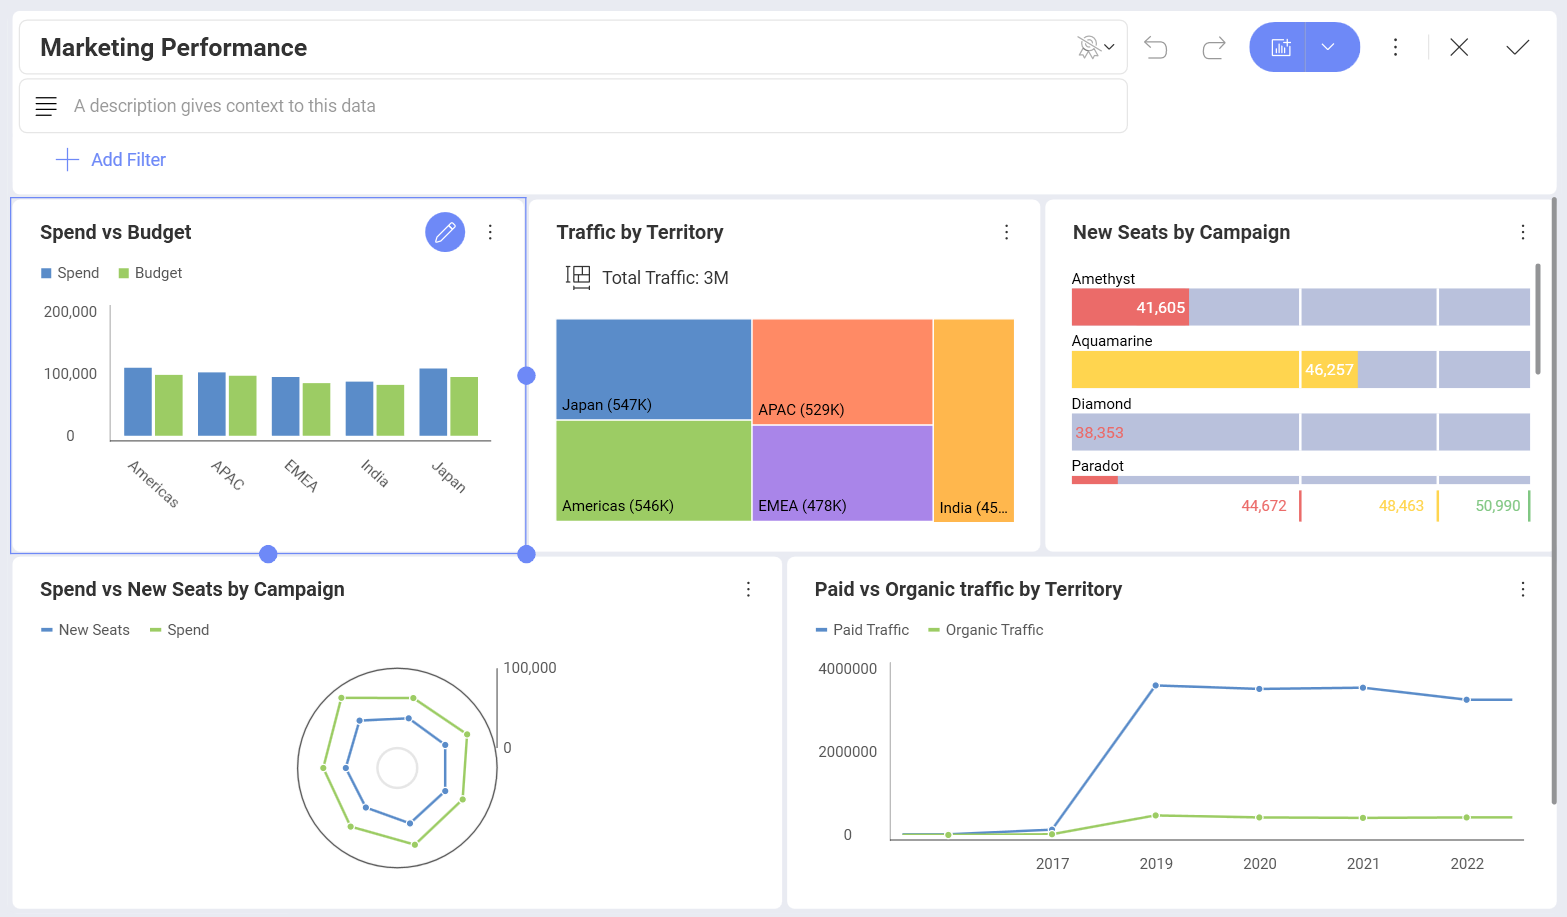Click the Total Traffic icon
Viewport: 1567px width, 917px height.
(578, 277)
